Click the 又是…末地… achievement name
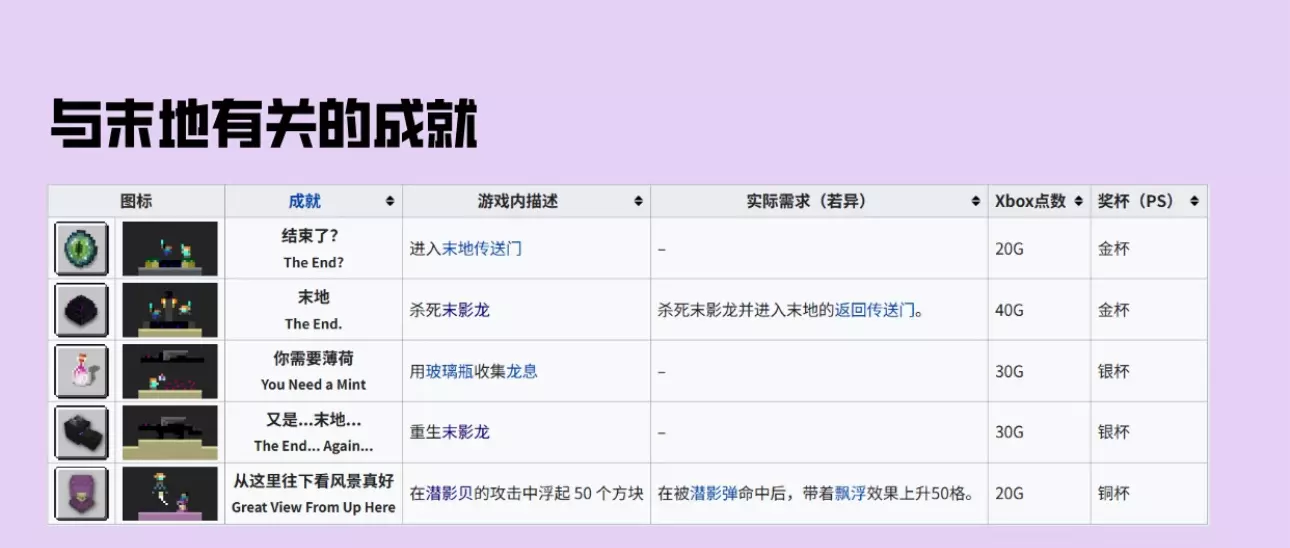This screenshot has width=1290, height=548. click(313, 419)
